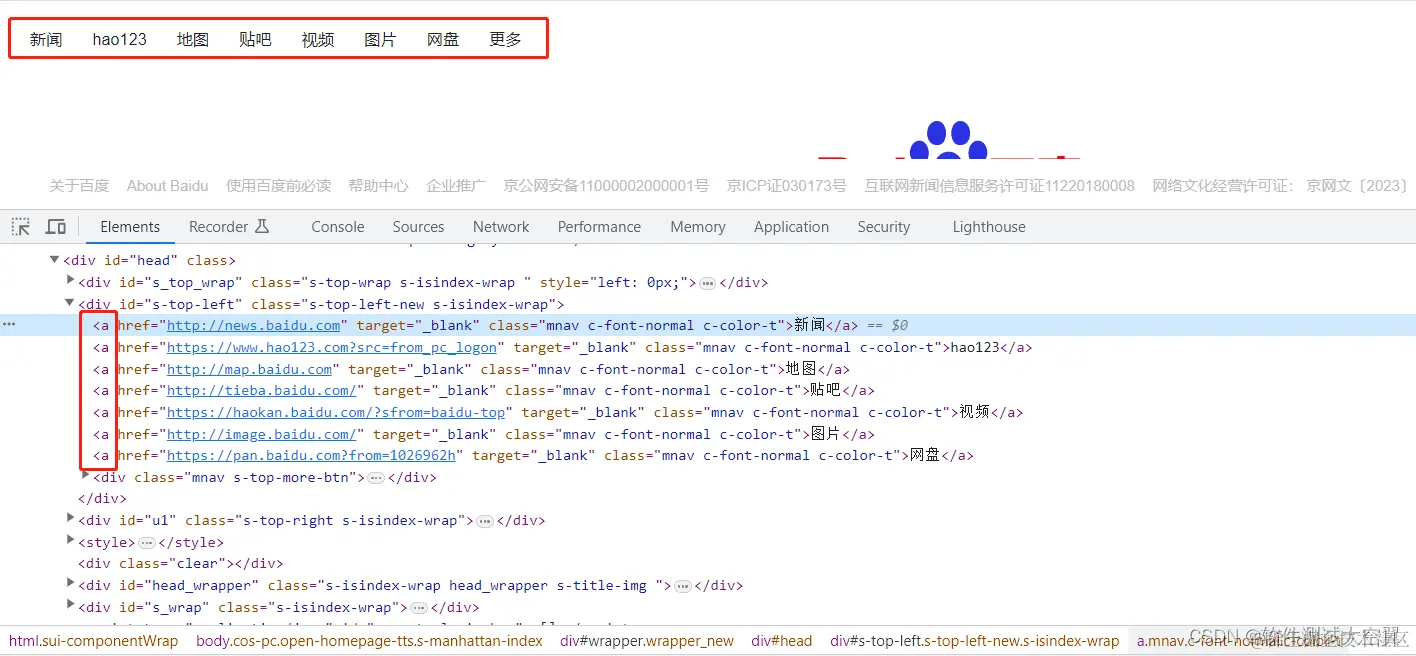
Task: Click the http://tieba.baidu.com/ href in DOM
Action: 262,390
